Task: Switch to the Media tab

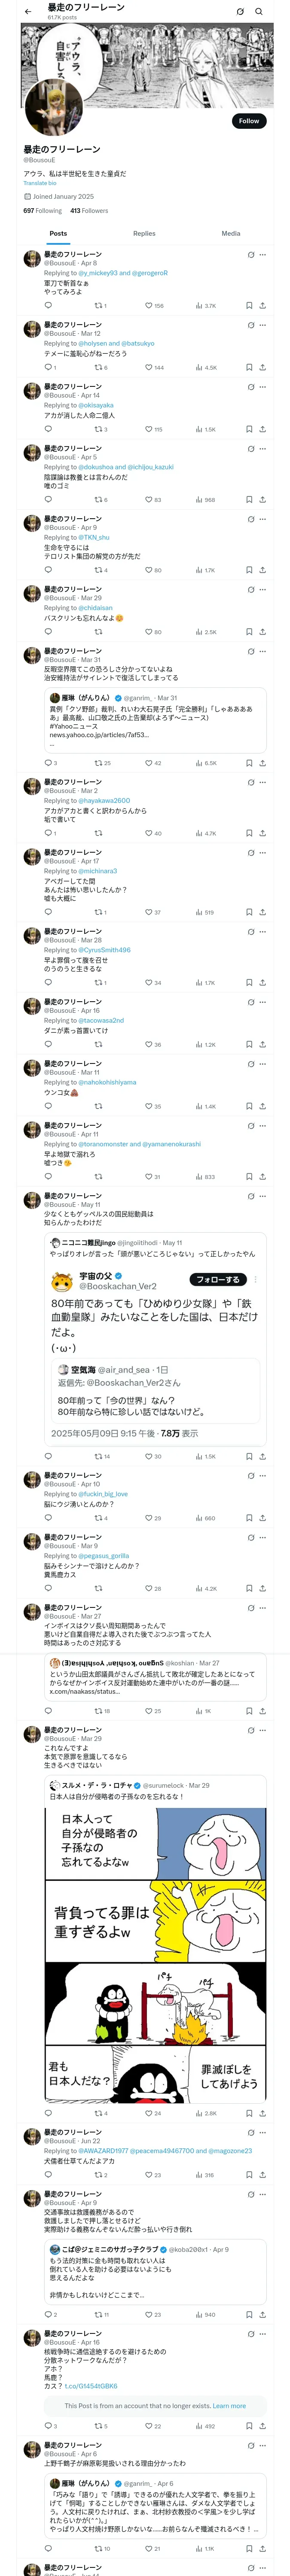Action: [230, 233]
